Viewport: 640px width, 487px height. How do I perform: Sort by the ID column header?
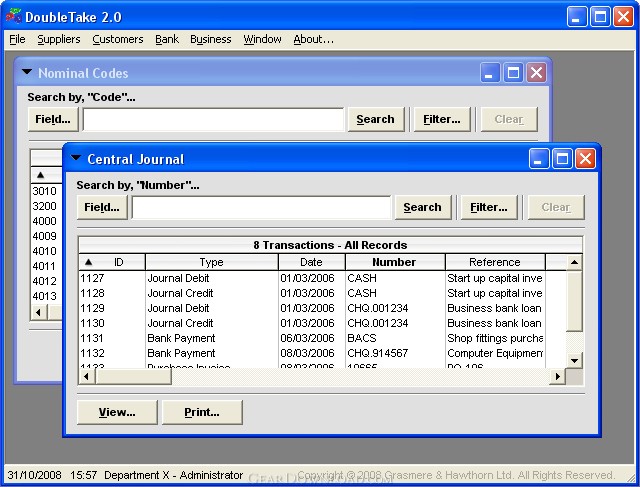[x=112, y=262]
